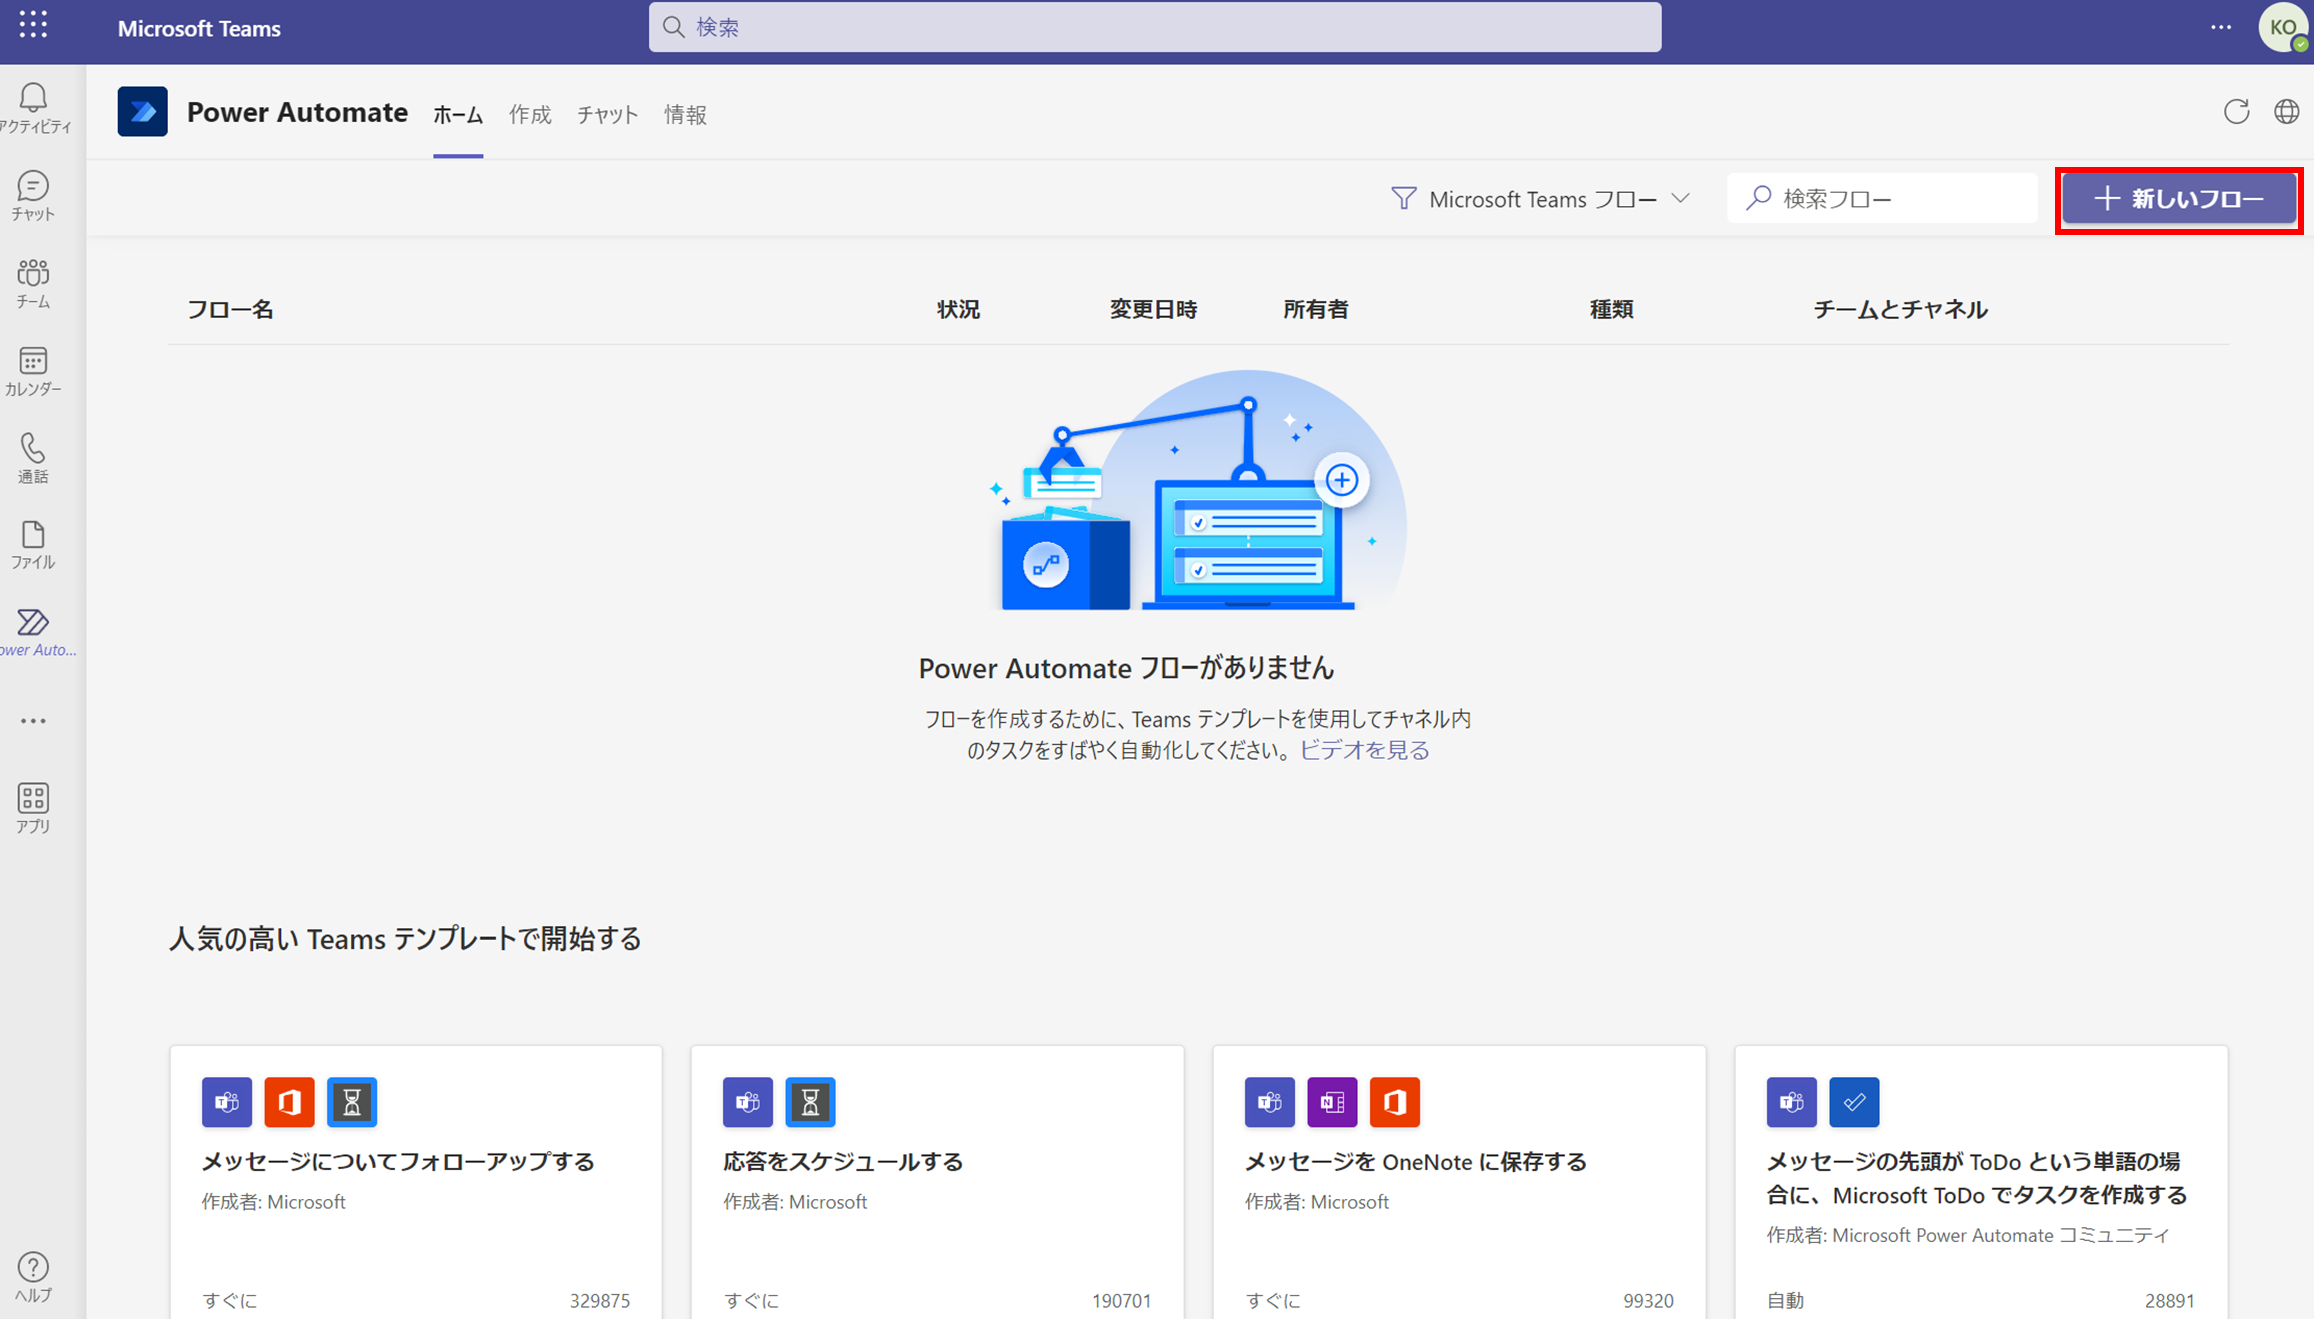Open ファイル in the left sidebar
This screenshot has height=1319, width=2314.
(33, 545)
